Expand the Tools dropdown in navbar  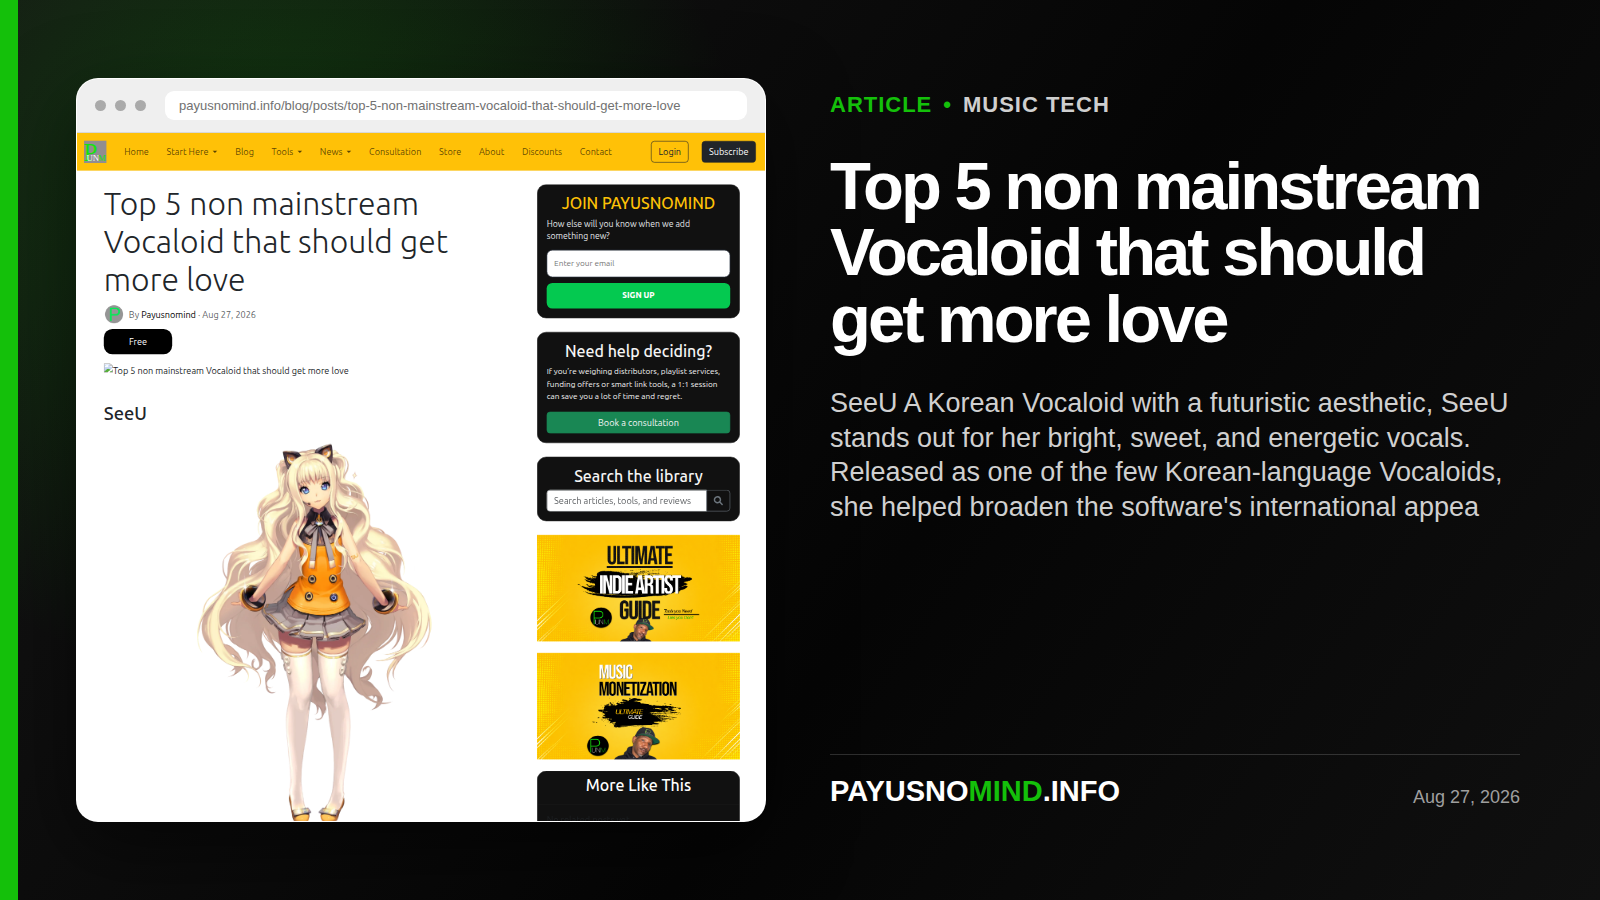click(286, 152)
